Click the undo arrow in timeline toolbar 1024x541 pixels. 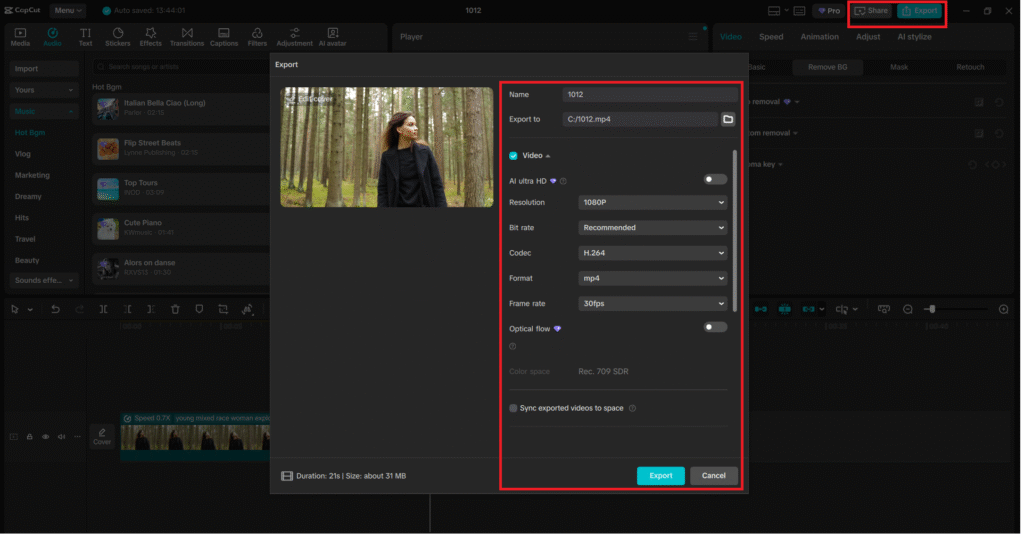(x=55, y=310)
